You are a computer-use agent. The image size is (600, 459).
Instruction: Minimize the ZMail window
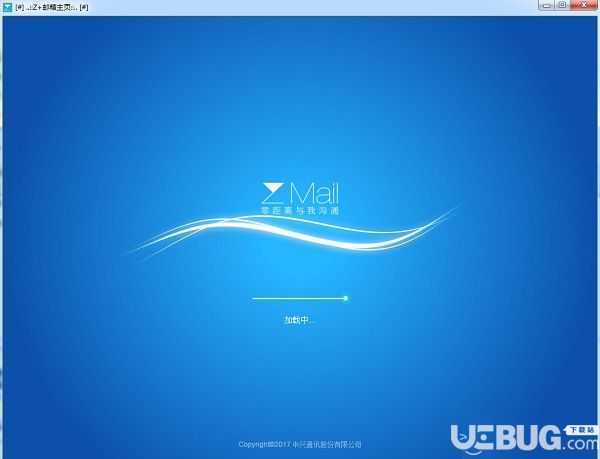pos(547,5)
